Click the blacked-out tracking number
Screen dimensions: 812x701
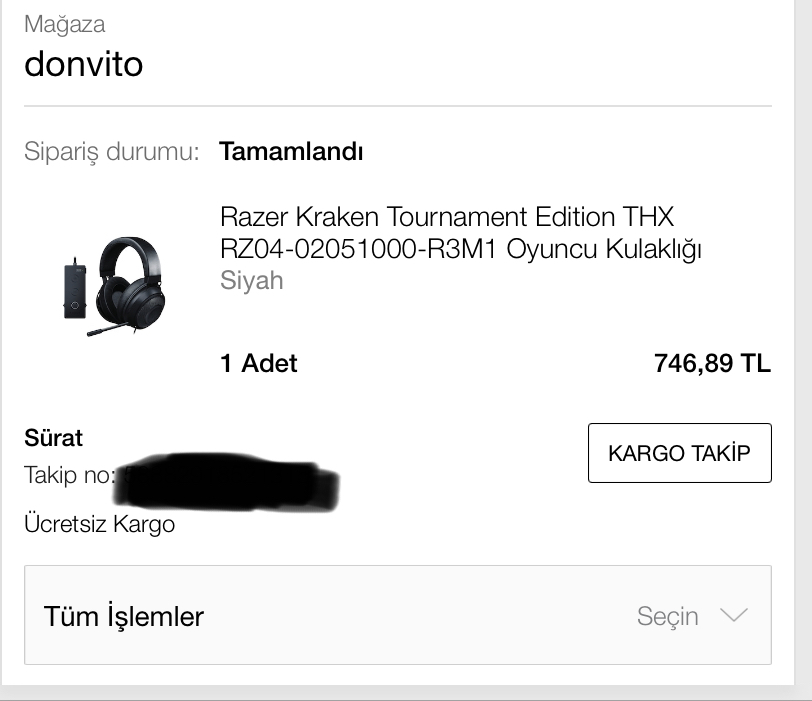click(226, 481)
